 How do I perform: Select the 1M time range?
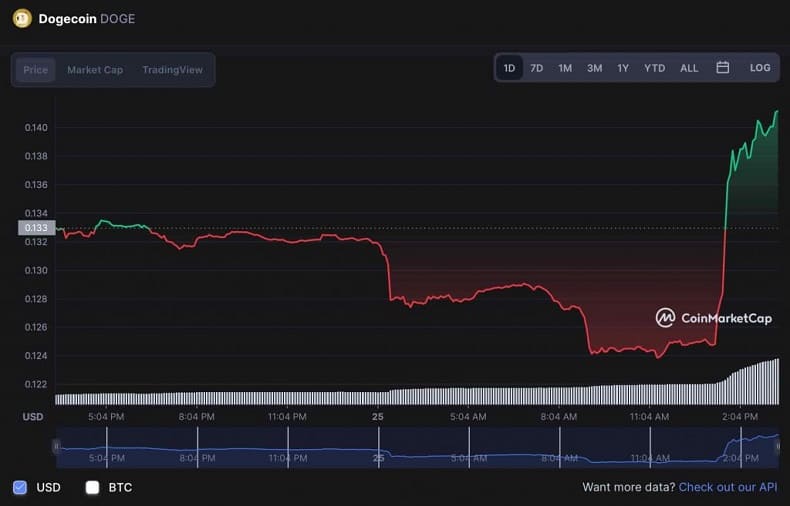click(565, 68)
